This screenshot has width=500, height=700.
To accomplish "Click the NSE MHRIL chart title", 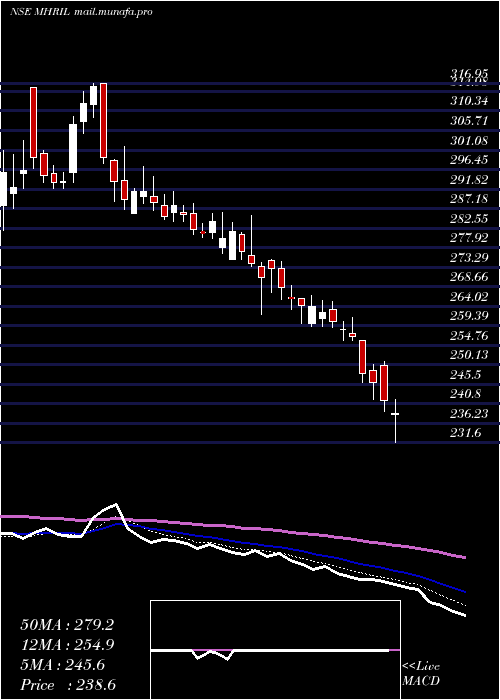I will click(x=40, y=12).
